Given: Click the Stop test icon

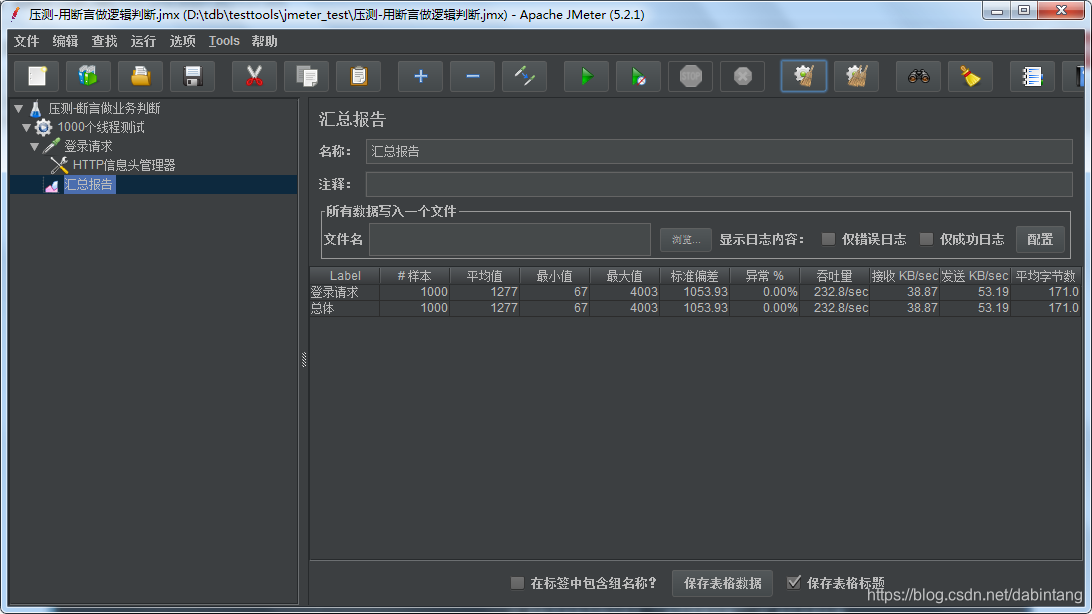Looking at the screenshot, I should (x=691, y=76).
